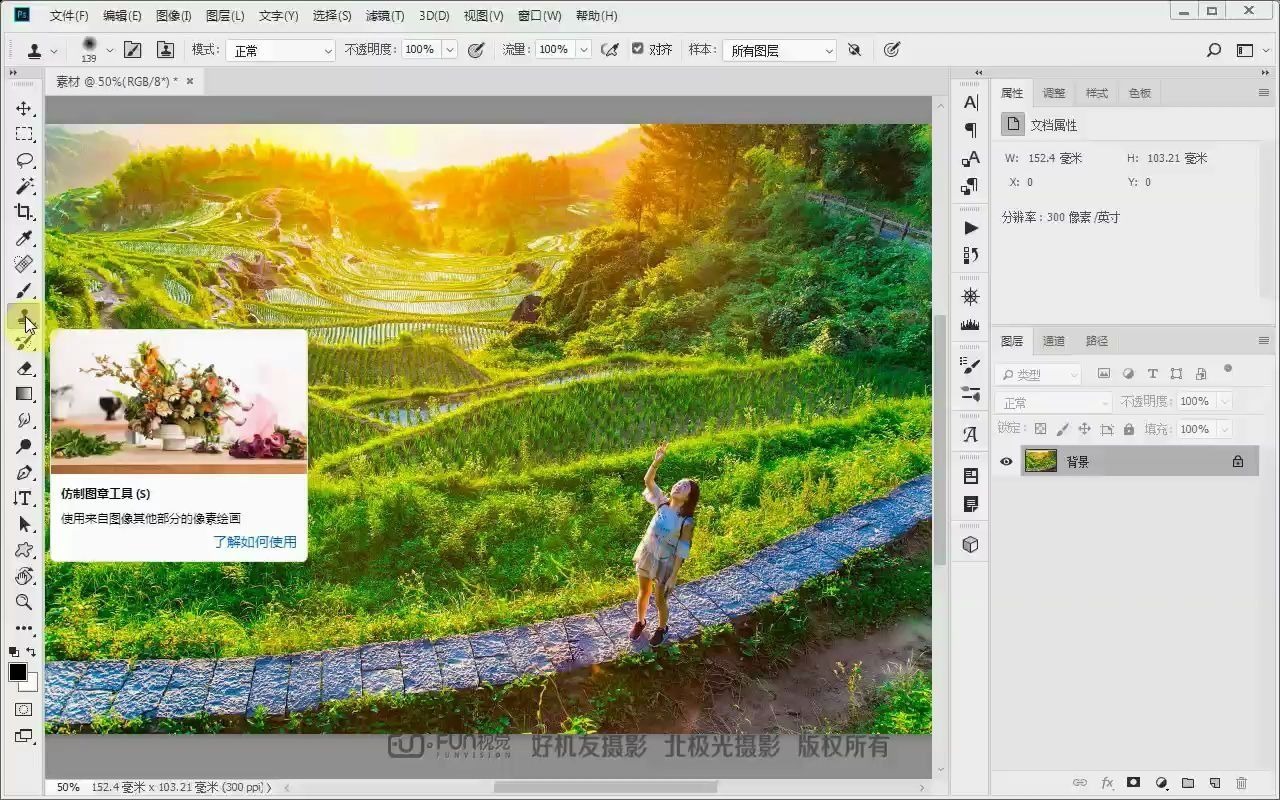Open the 图像(I) menu
1280x800 pixels.
point(174,16)
